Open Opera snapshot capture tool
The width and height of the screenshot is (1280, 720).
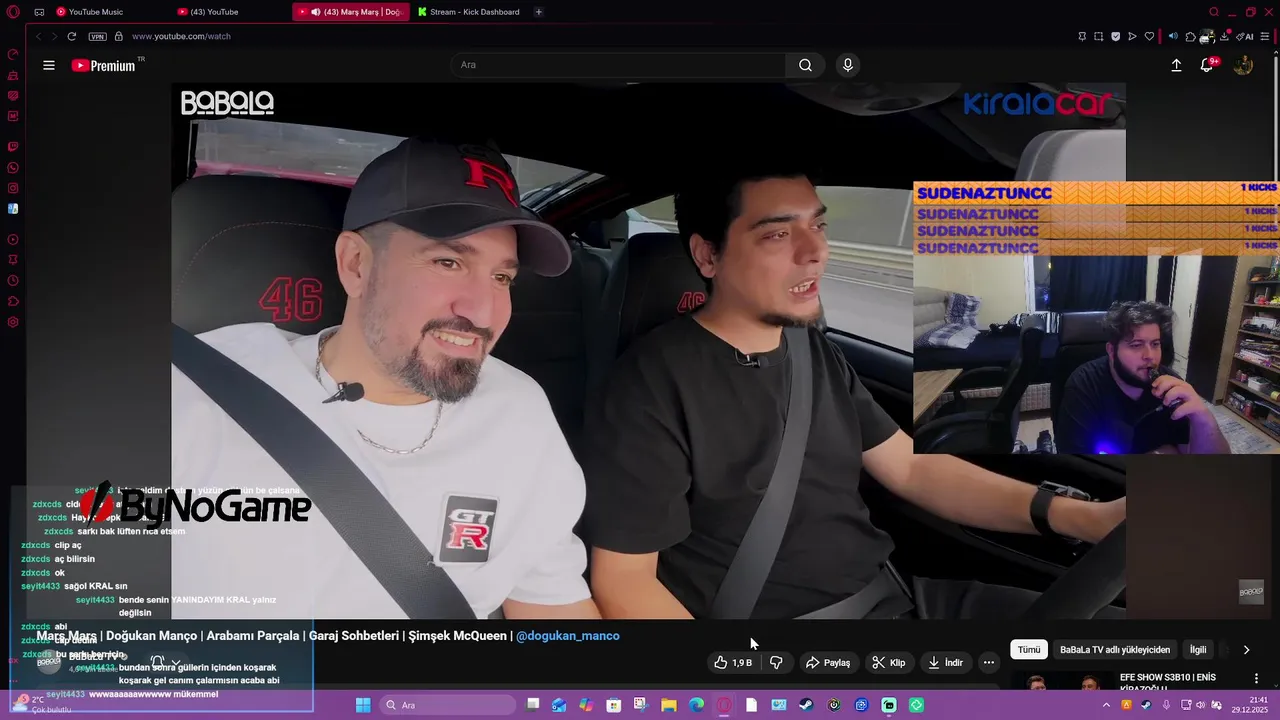(x=1099, y=36)
